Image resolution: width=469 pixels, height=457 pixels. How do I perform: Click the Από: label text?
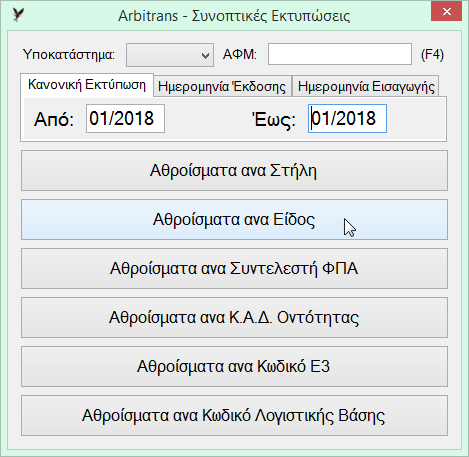coord(54,119)
